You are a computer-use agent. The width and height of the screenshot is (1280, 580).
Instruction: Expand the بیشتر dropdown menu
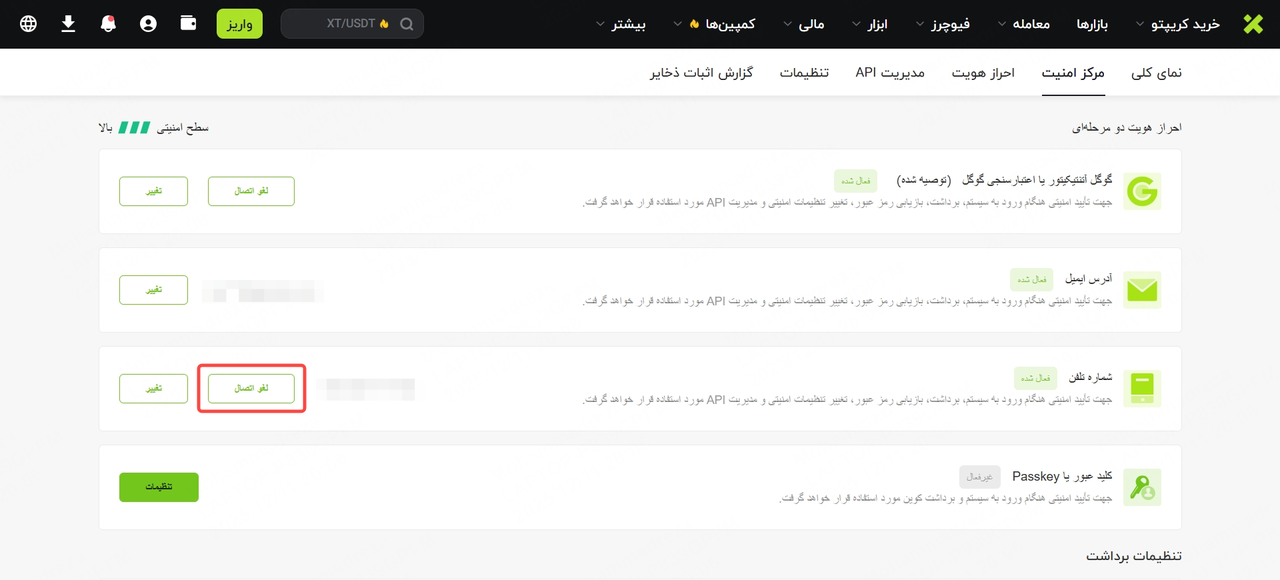(622, 24)
